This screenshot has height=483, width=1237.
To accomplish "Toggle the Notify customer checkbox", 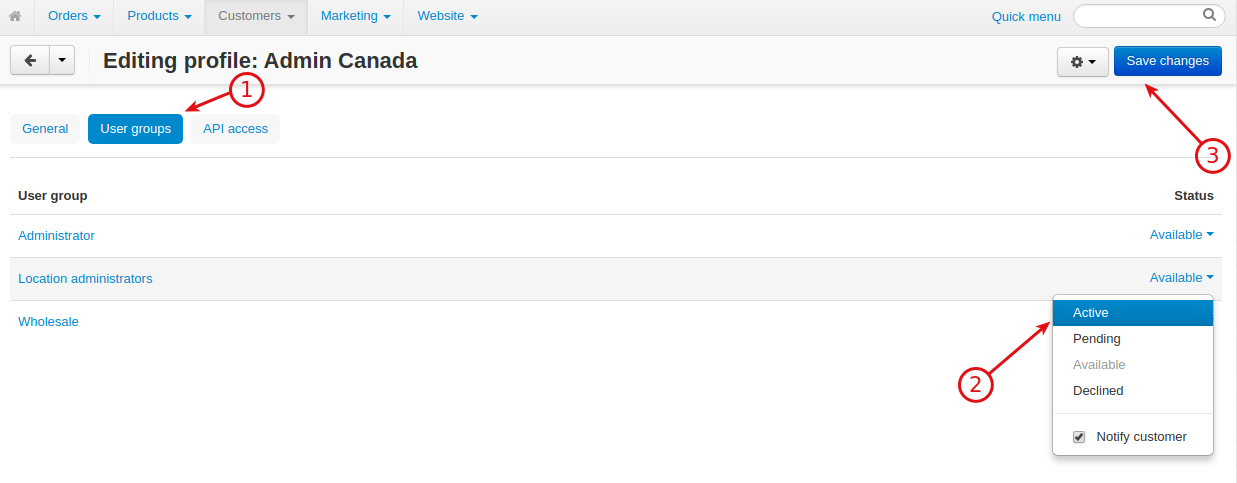I will [x=1079, y=437].
